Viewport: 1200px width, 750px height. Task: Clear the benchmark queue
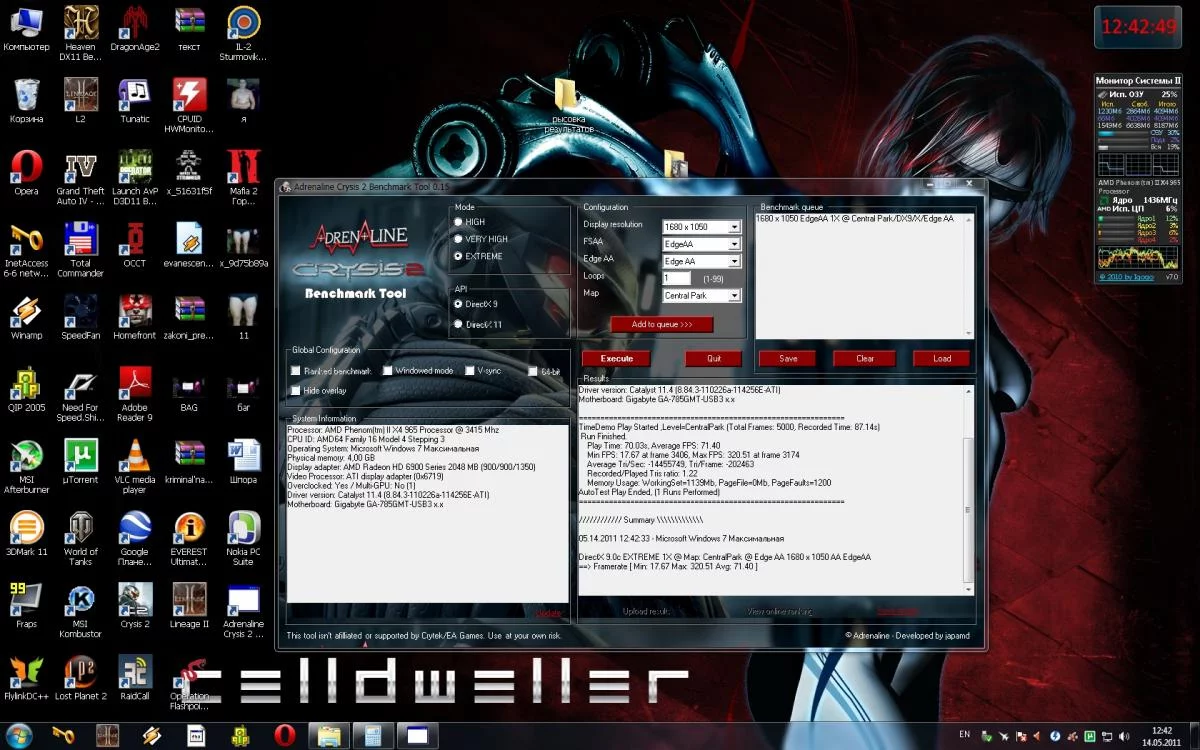865,358
